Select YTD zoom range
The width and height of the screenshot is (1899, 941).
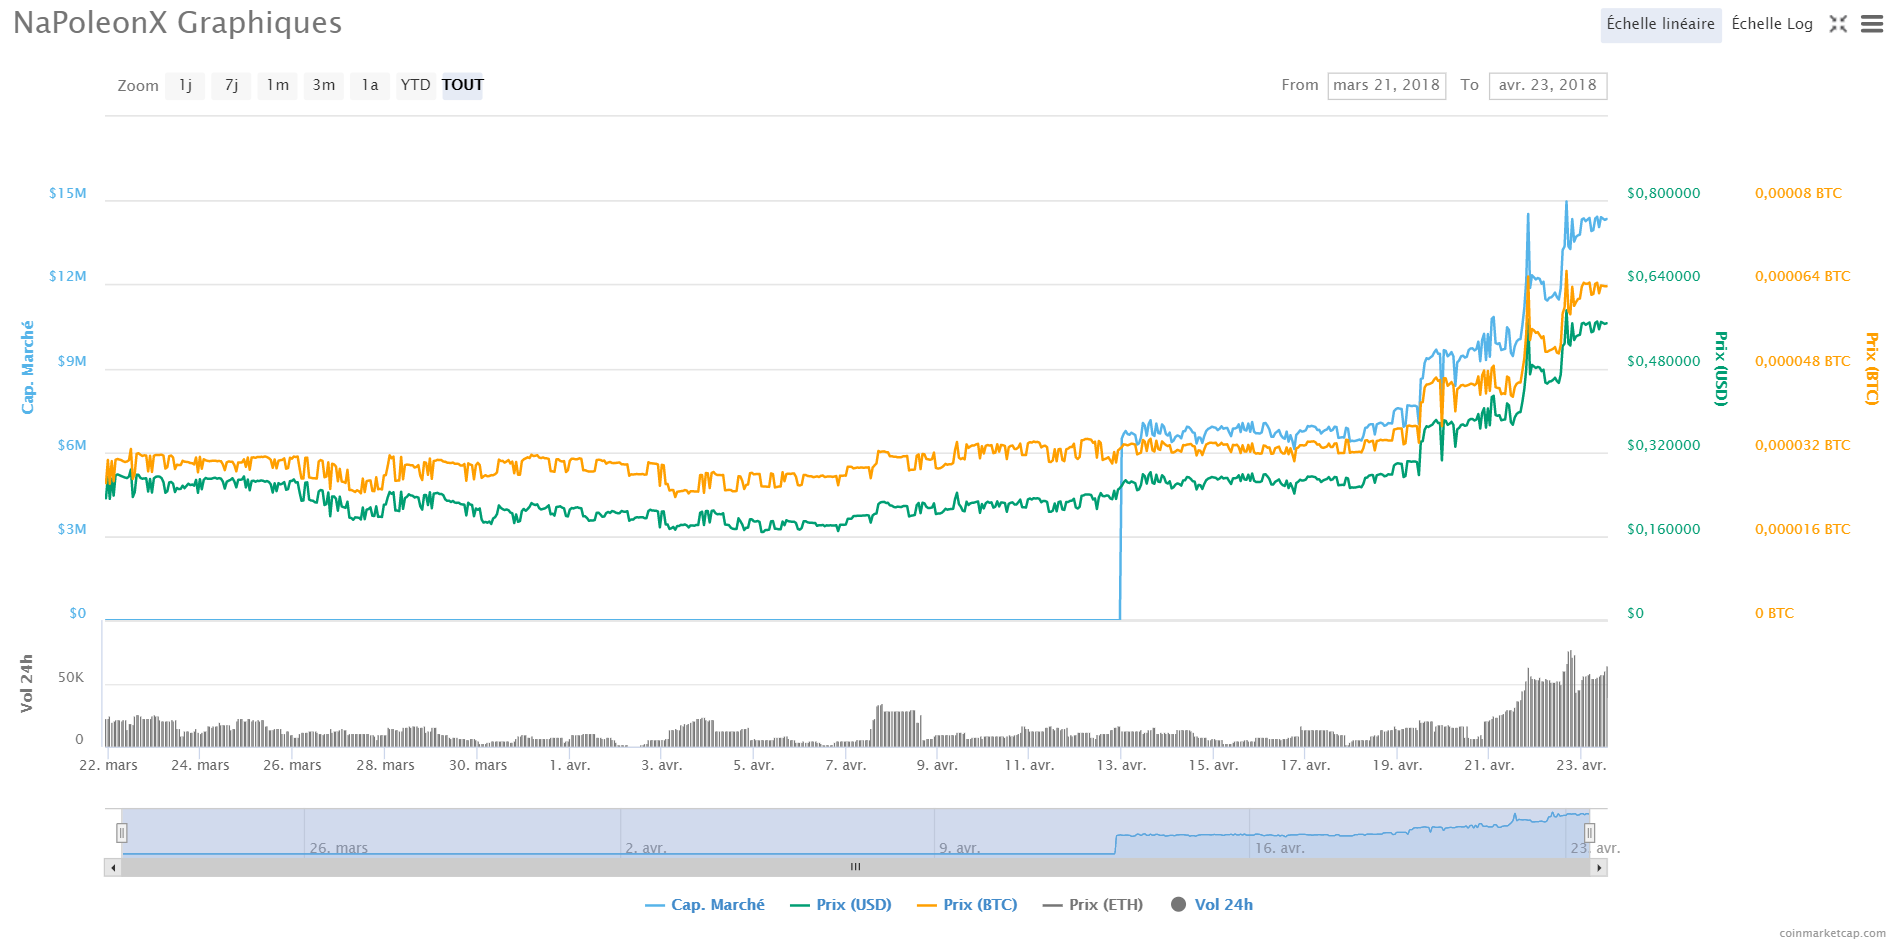tap(415, 85)
